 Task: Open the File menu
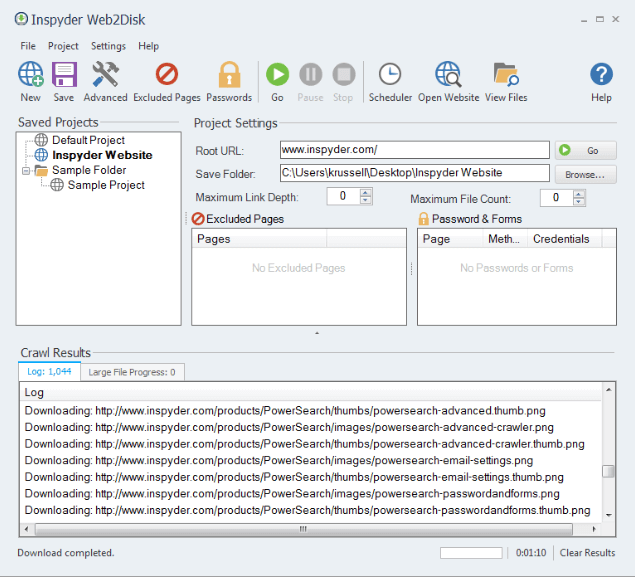click(28, 46)
